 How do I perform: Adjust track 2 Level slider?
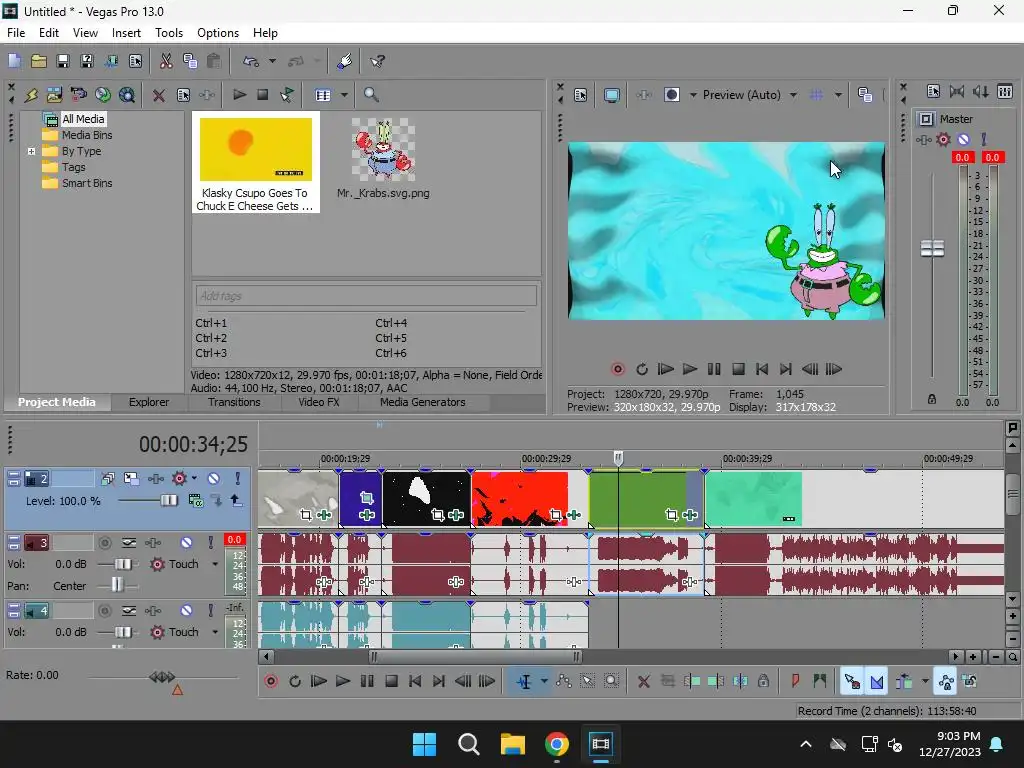coord(168,501)
